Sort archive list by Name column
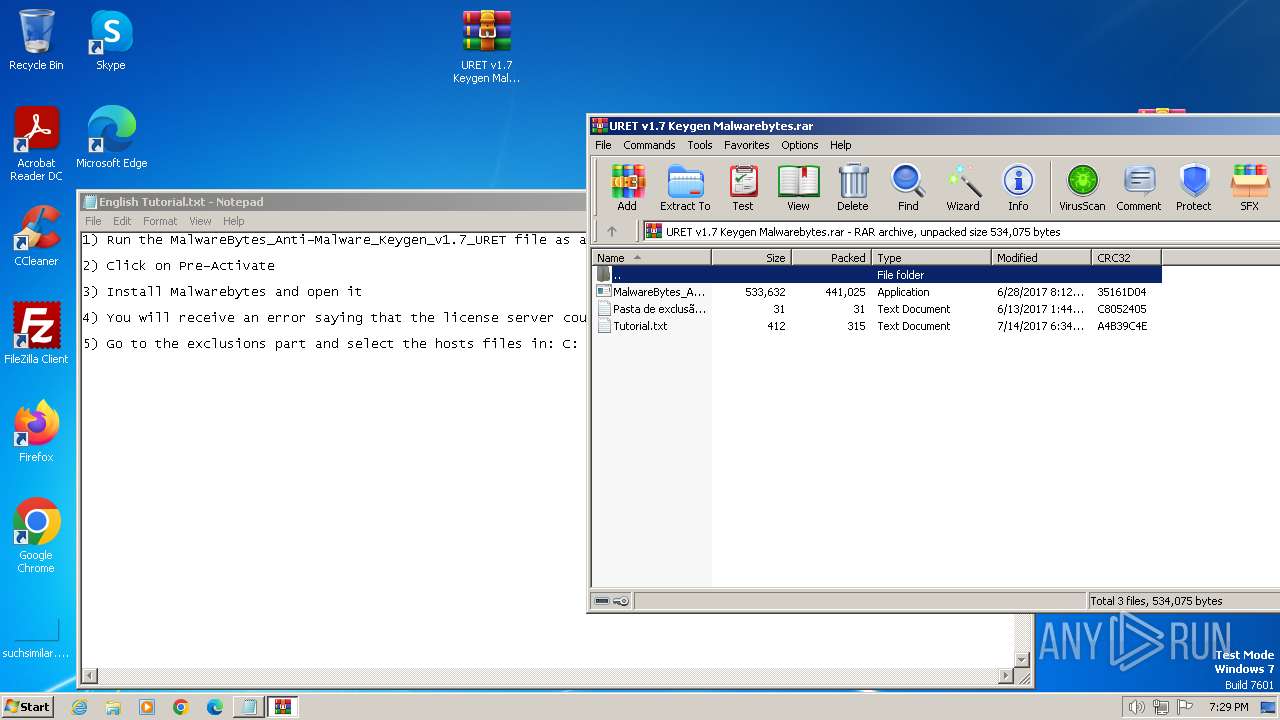 (651, 257)
